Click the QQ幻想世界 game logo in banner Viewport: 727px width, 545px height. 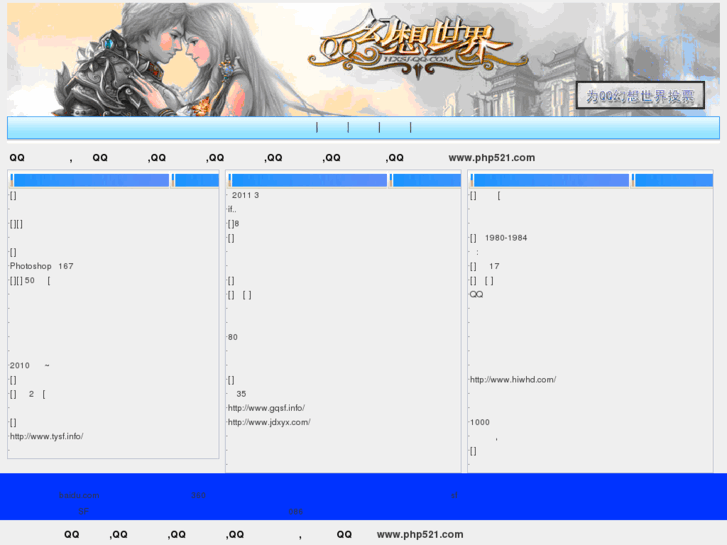pyautogui.click(x=417, y=46)
